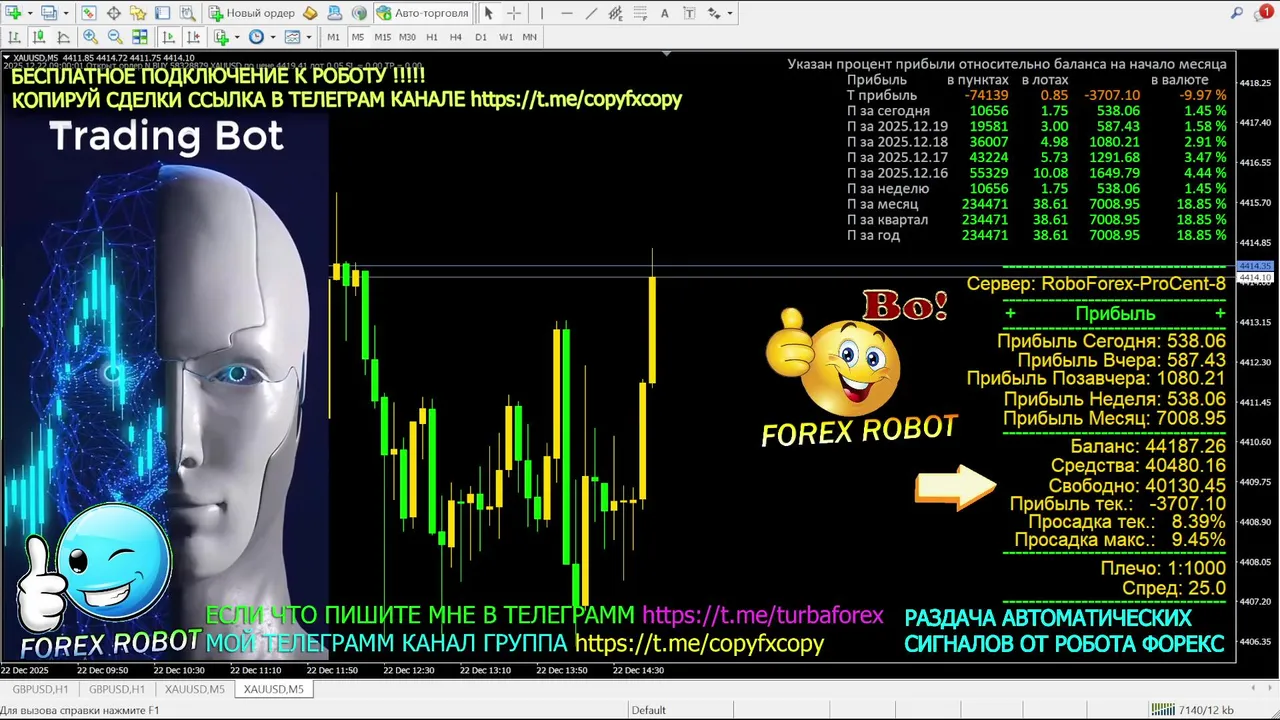This screenshot has width=1280, height=720.
Task: Click the Прибыль Позавчера: 1080.21 label
Action: 1096,379
